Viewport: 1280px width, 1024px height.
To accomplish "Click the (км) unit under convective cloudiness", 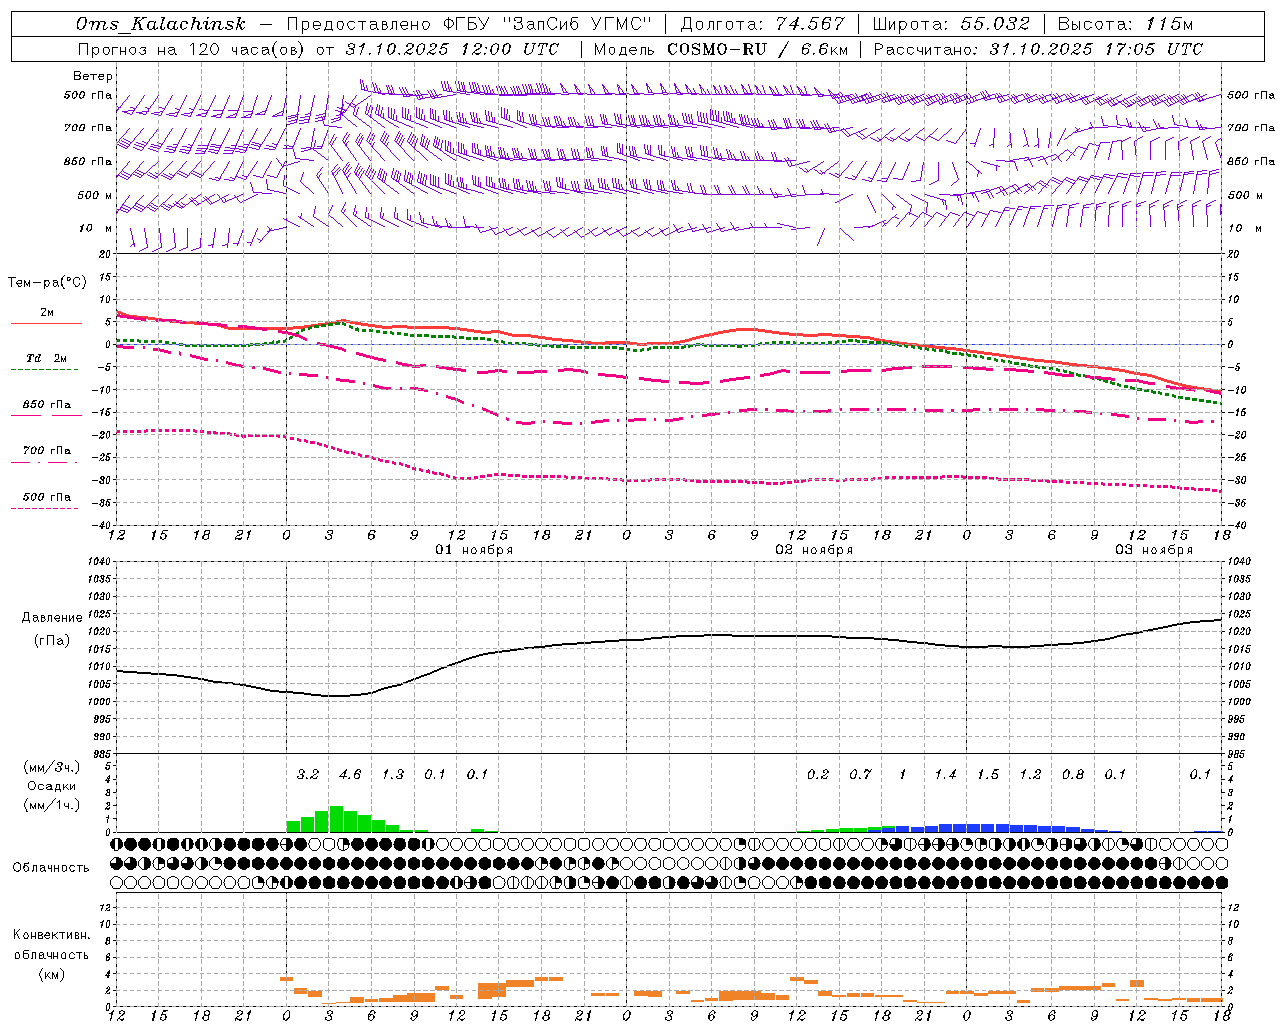I will pyautogui.click(x=51, y=974).
